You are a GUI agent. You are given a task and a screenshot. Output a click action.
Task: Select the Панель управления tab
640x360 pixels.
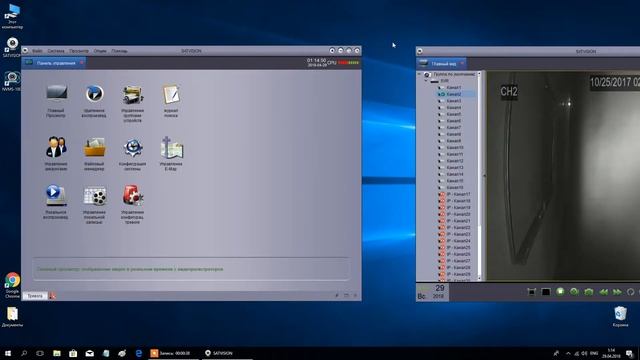pyautogui.click(x=53, y=63)
